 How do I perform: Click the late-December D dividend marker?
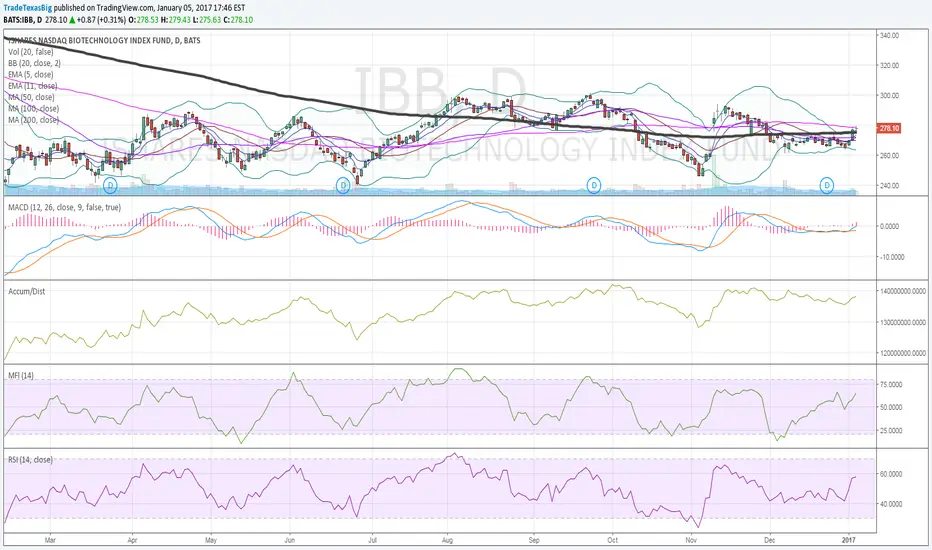click(827, 186)
